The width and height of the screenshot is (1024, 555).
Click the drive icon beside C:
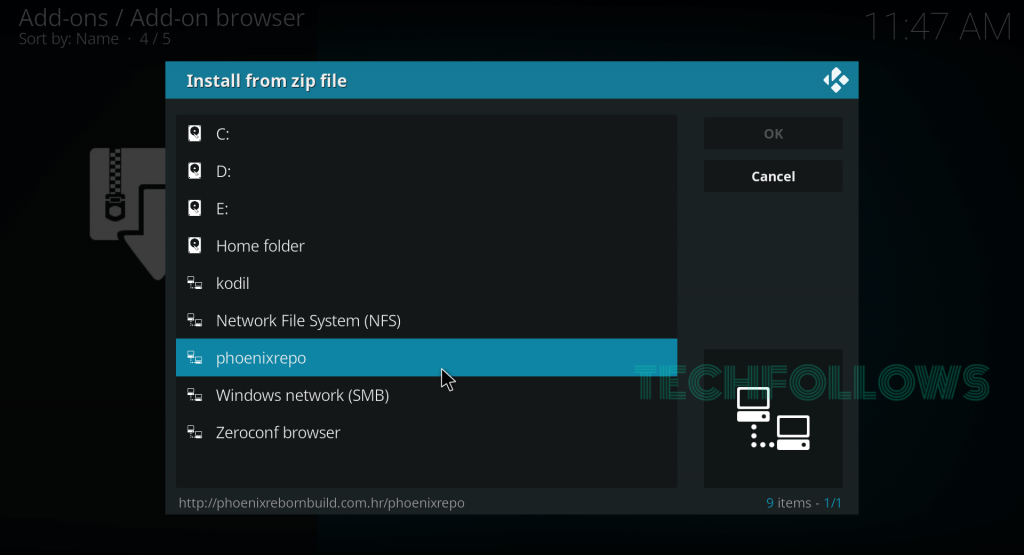[x=195, y=133]
